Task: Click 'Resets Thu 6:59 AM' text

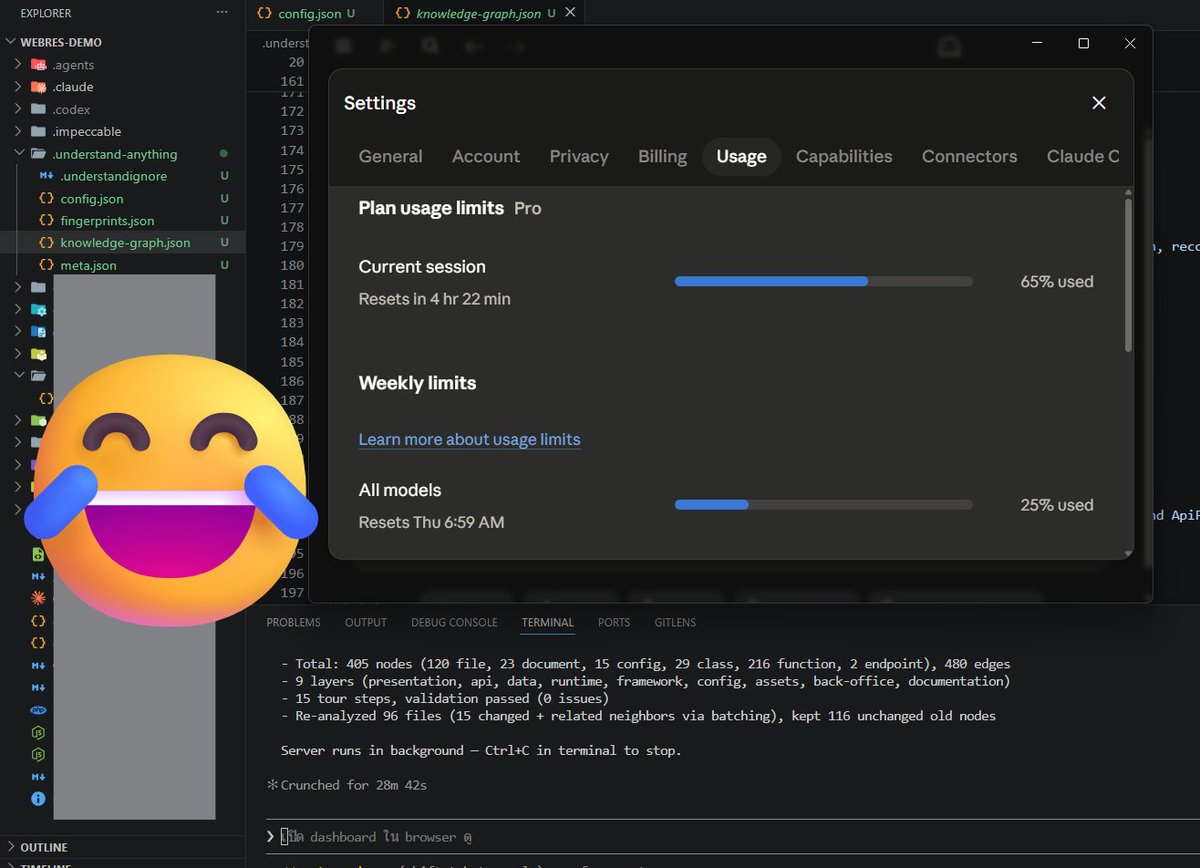Action: coord(432,522)
